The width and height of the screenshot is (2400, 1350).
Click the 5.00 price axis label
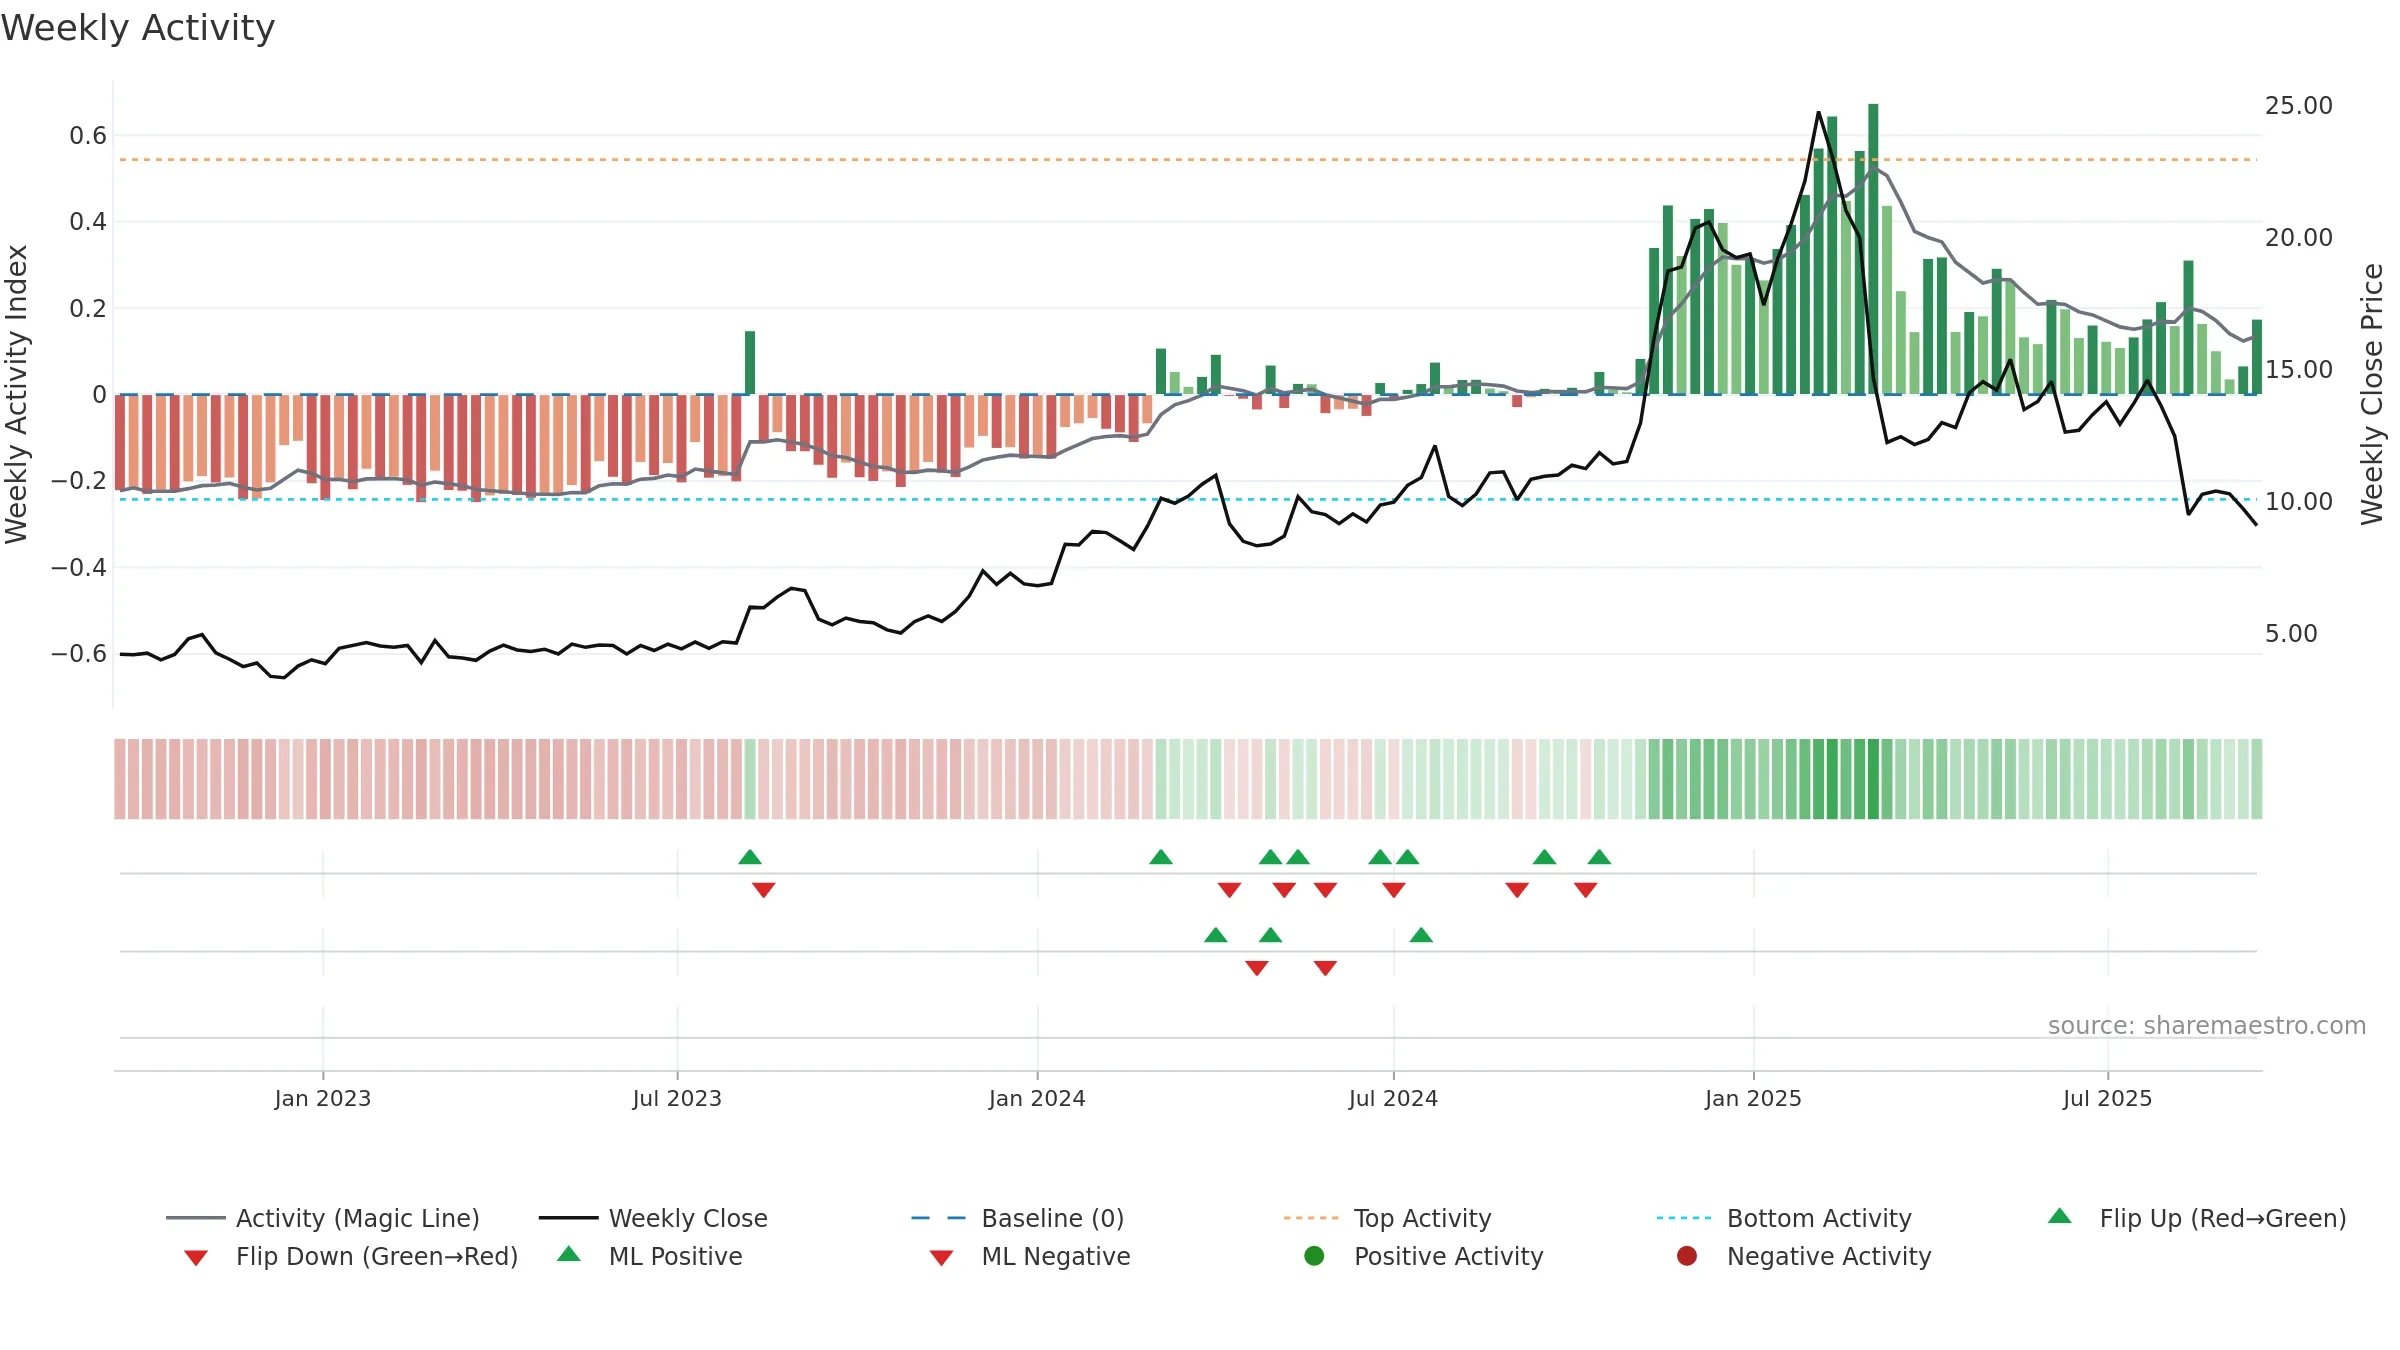click(x=2291, y=634)
